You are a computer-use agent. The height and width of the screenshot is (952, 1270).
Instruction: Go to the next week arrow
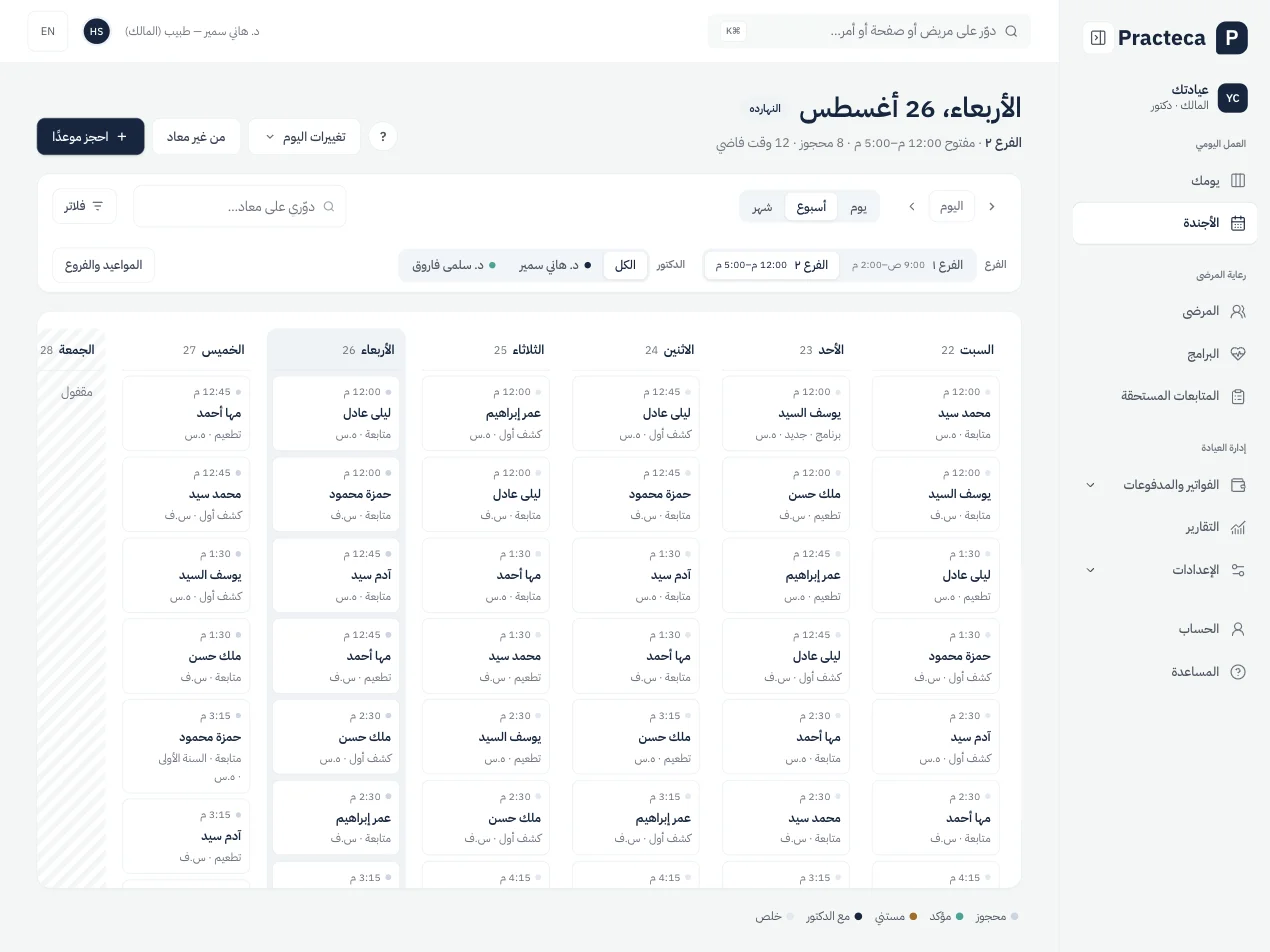click(x=912, y=207)
